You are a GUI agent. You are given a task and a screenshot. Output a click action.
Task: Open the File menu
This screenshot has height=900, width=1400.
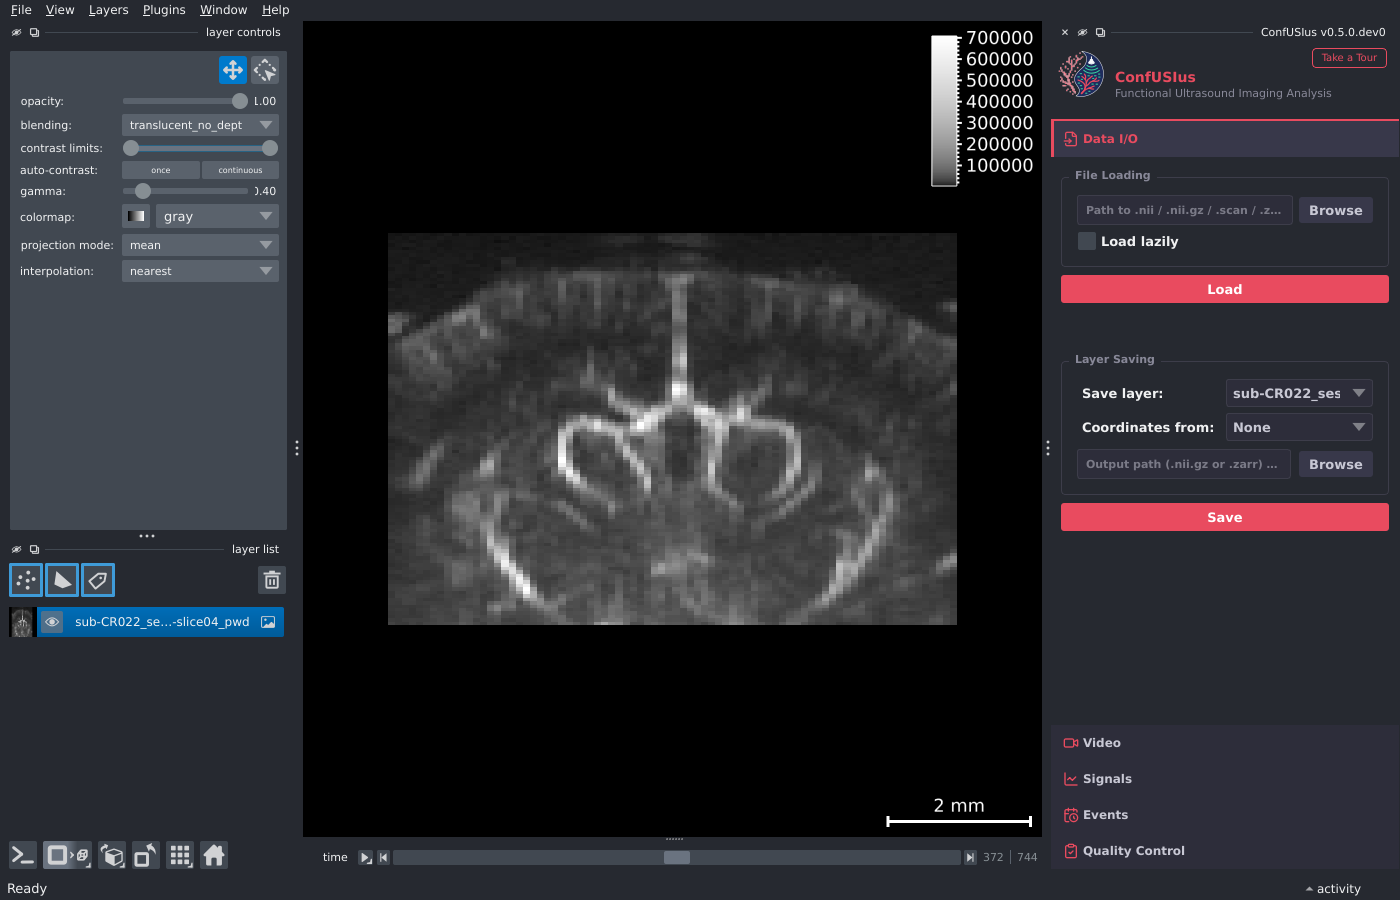[x=21, y=10]
